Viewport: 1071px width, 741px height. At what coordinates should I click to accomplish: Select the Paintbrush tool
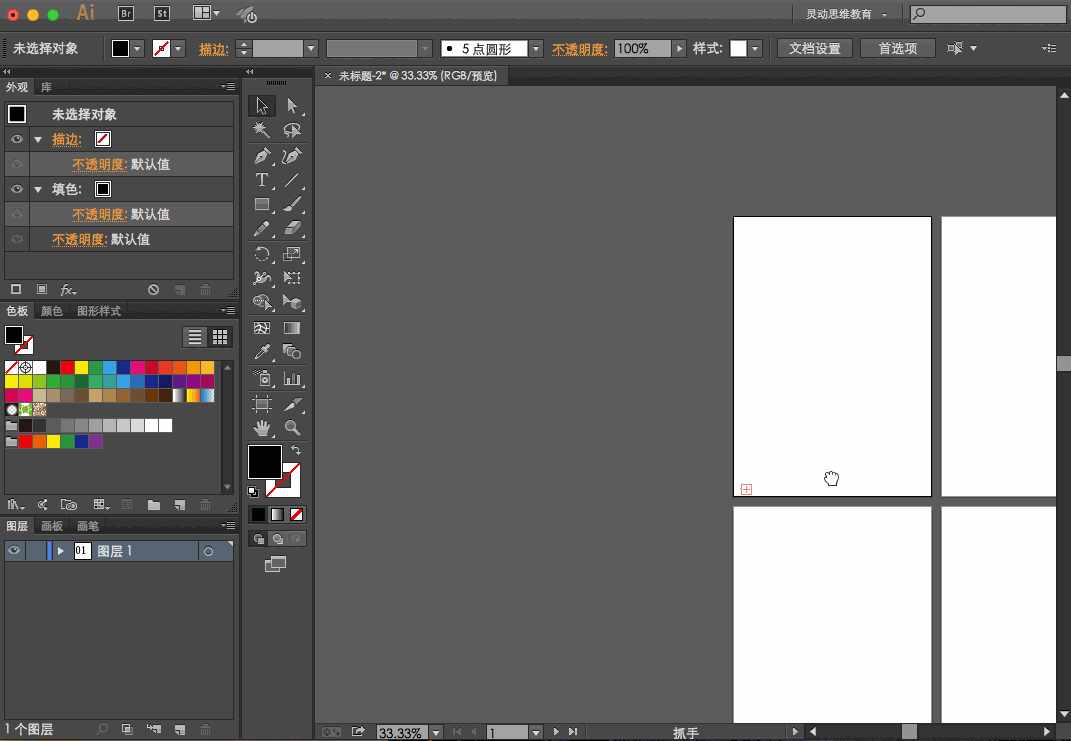point(292,204)
